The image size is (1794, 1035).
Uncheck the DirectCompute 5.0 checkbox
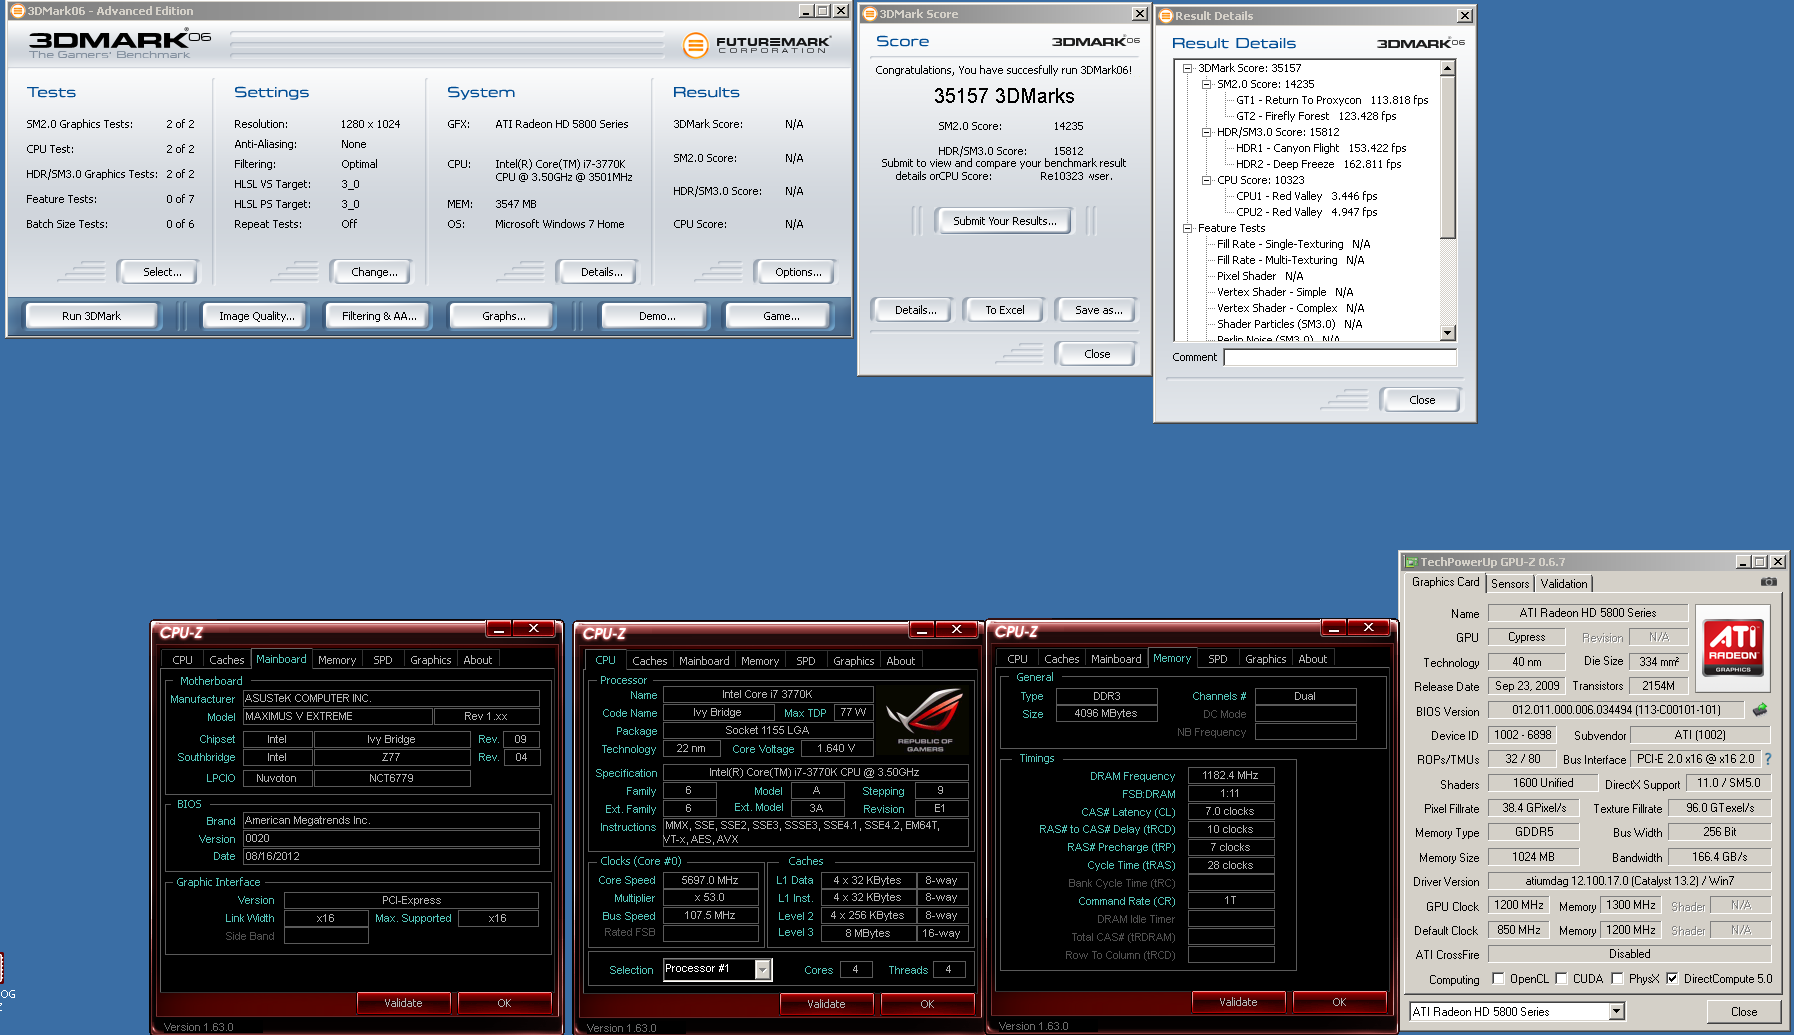1672,979
